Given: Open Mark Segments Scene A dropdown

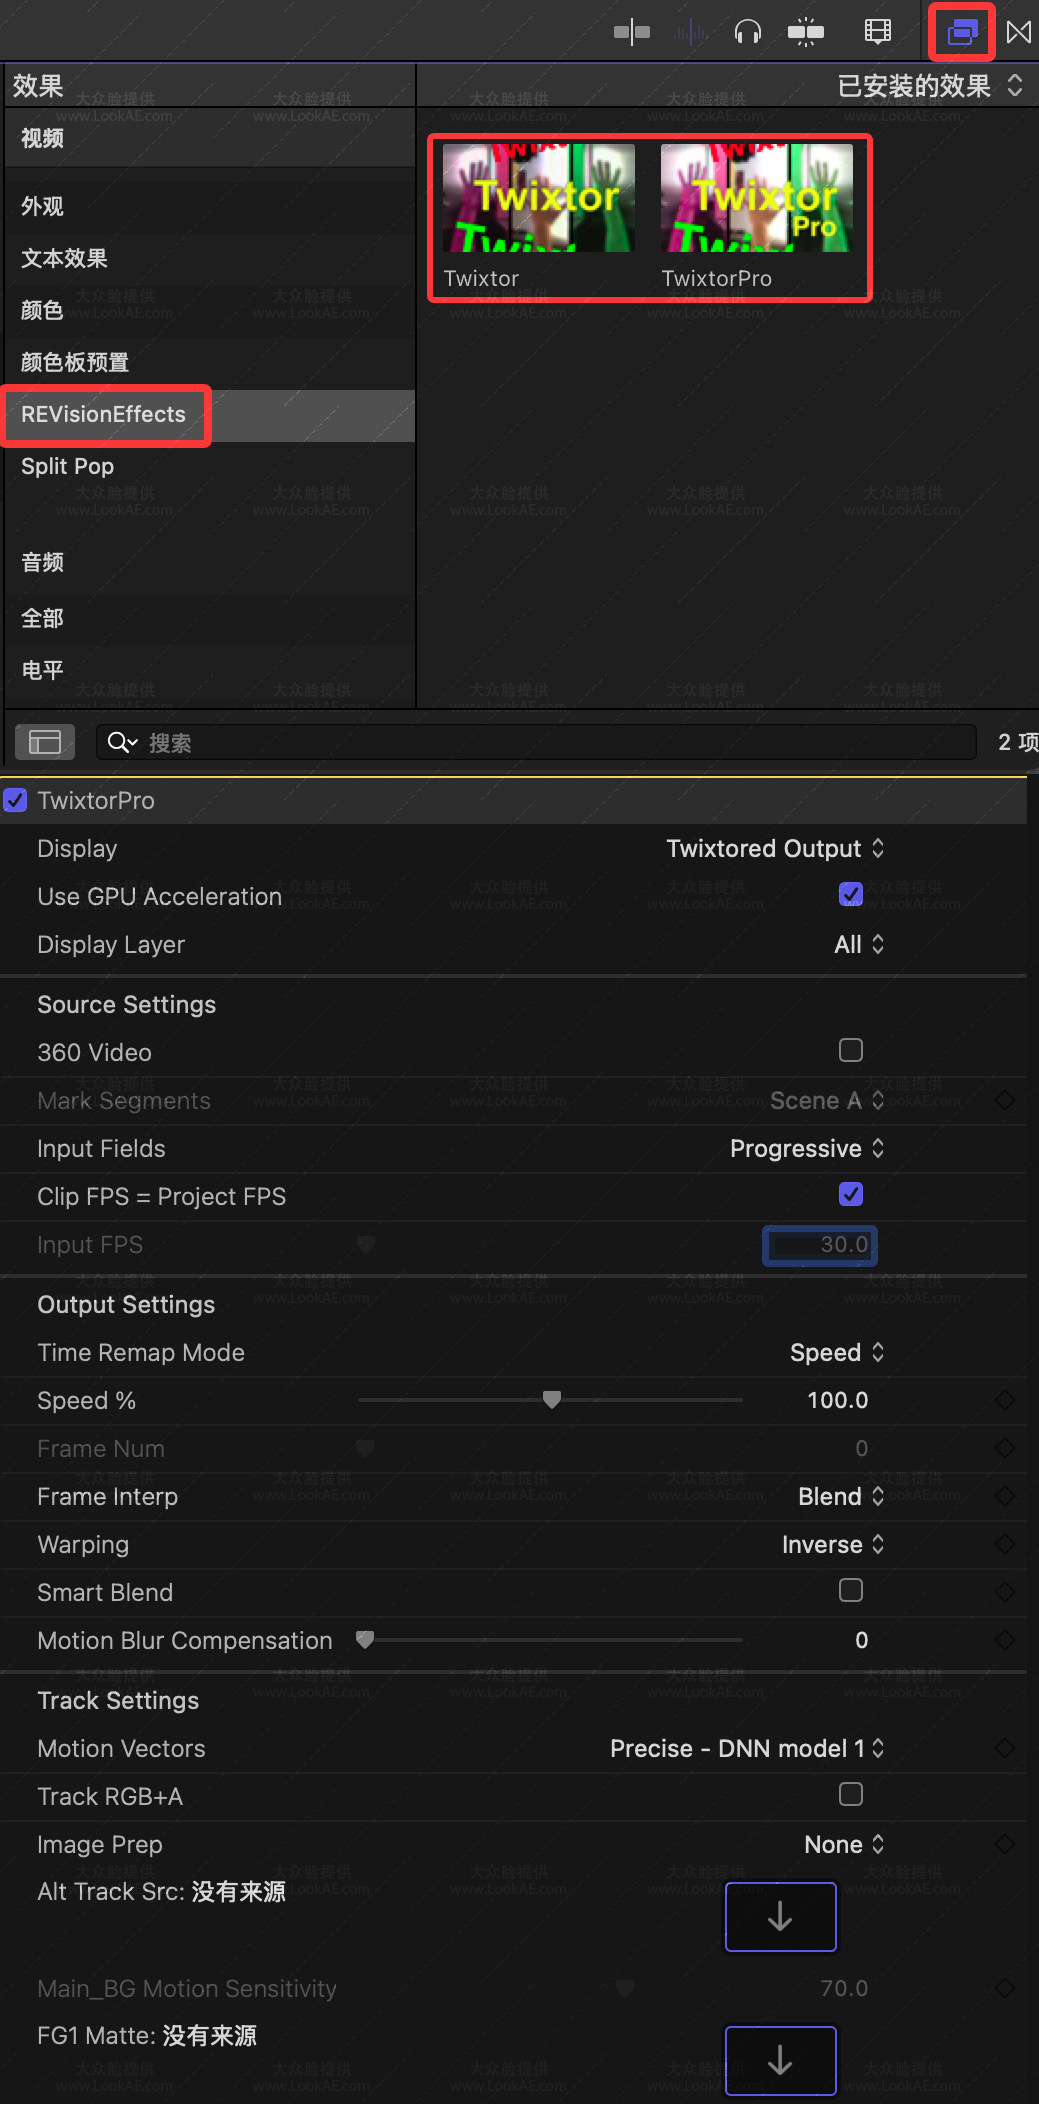Looking at the screenshot, I should tap(828, 1100).
